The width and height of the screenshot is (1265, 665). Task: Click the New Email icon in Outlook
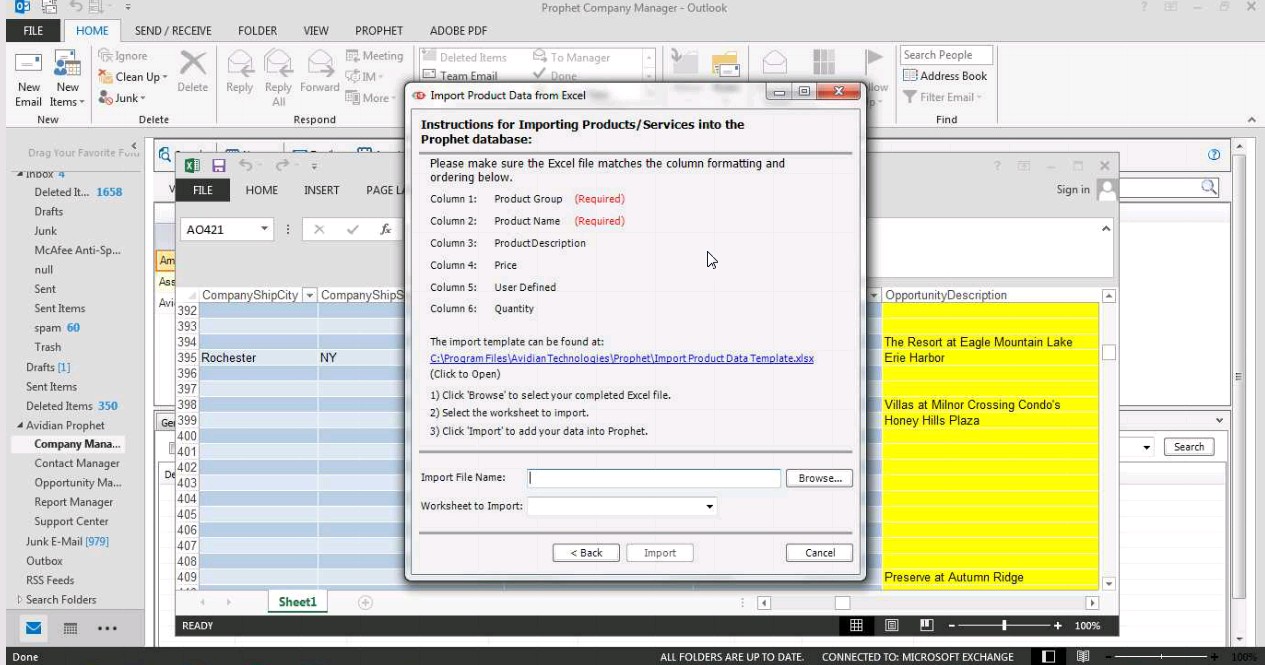29,78
